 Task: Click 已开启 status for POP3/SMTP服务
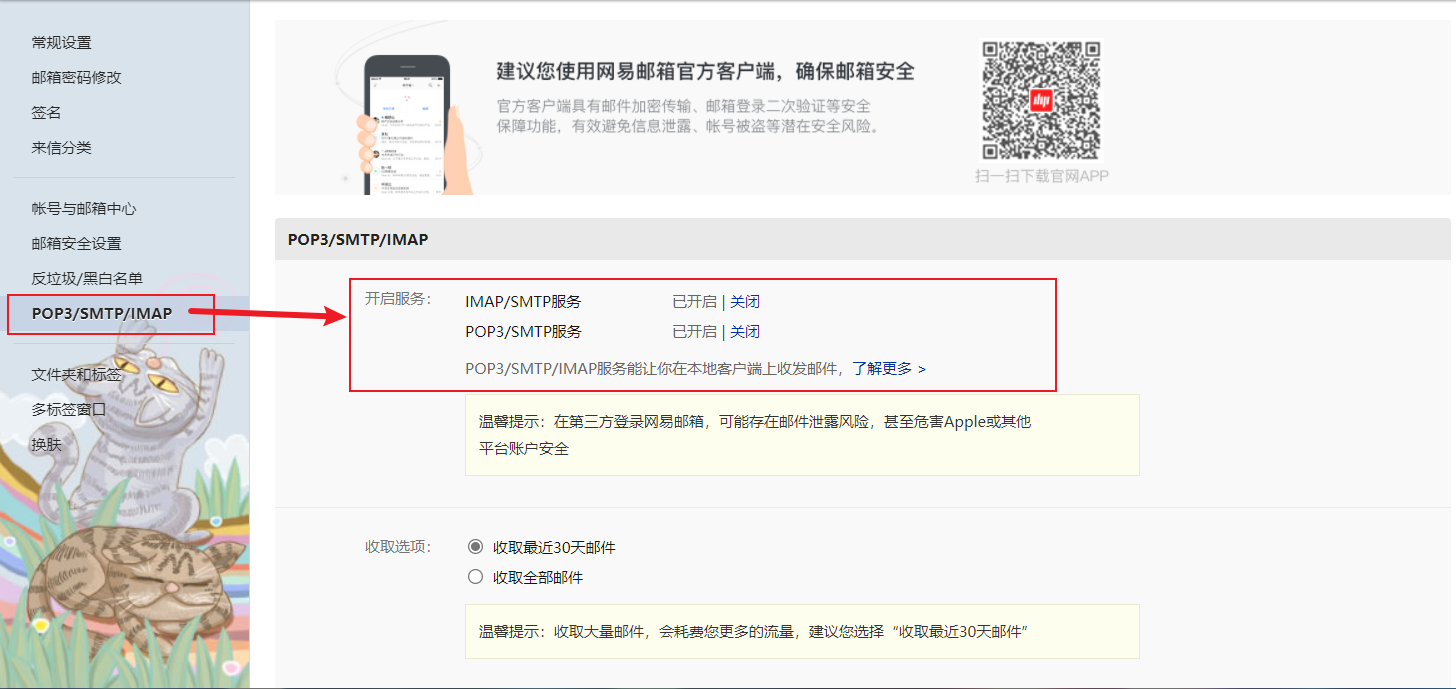point(694,331)
